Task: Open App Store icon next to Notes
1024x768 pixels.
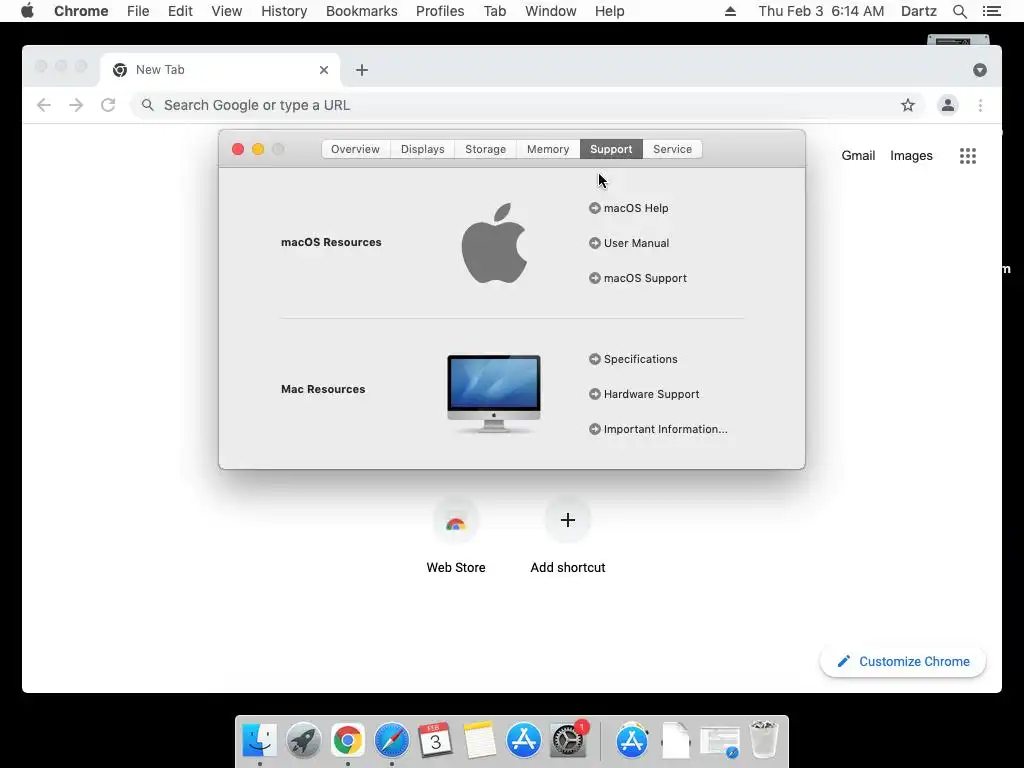Action: [x=524, y=741]
